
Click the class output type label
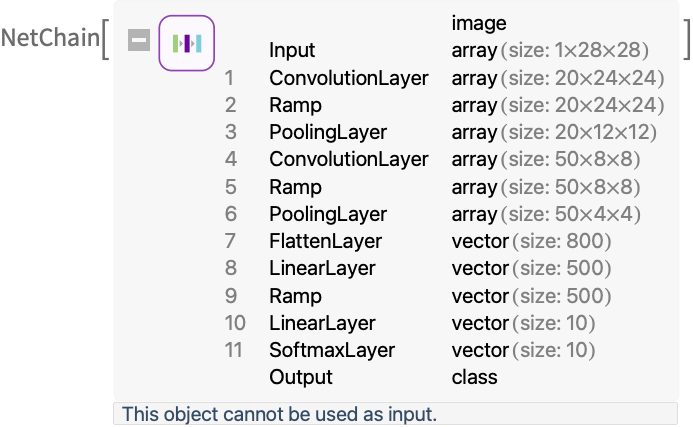coord(475,377)
